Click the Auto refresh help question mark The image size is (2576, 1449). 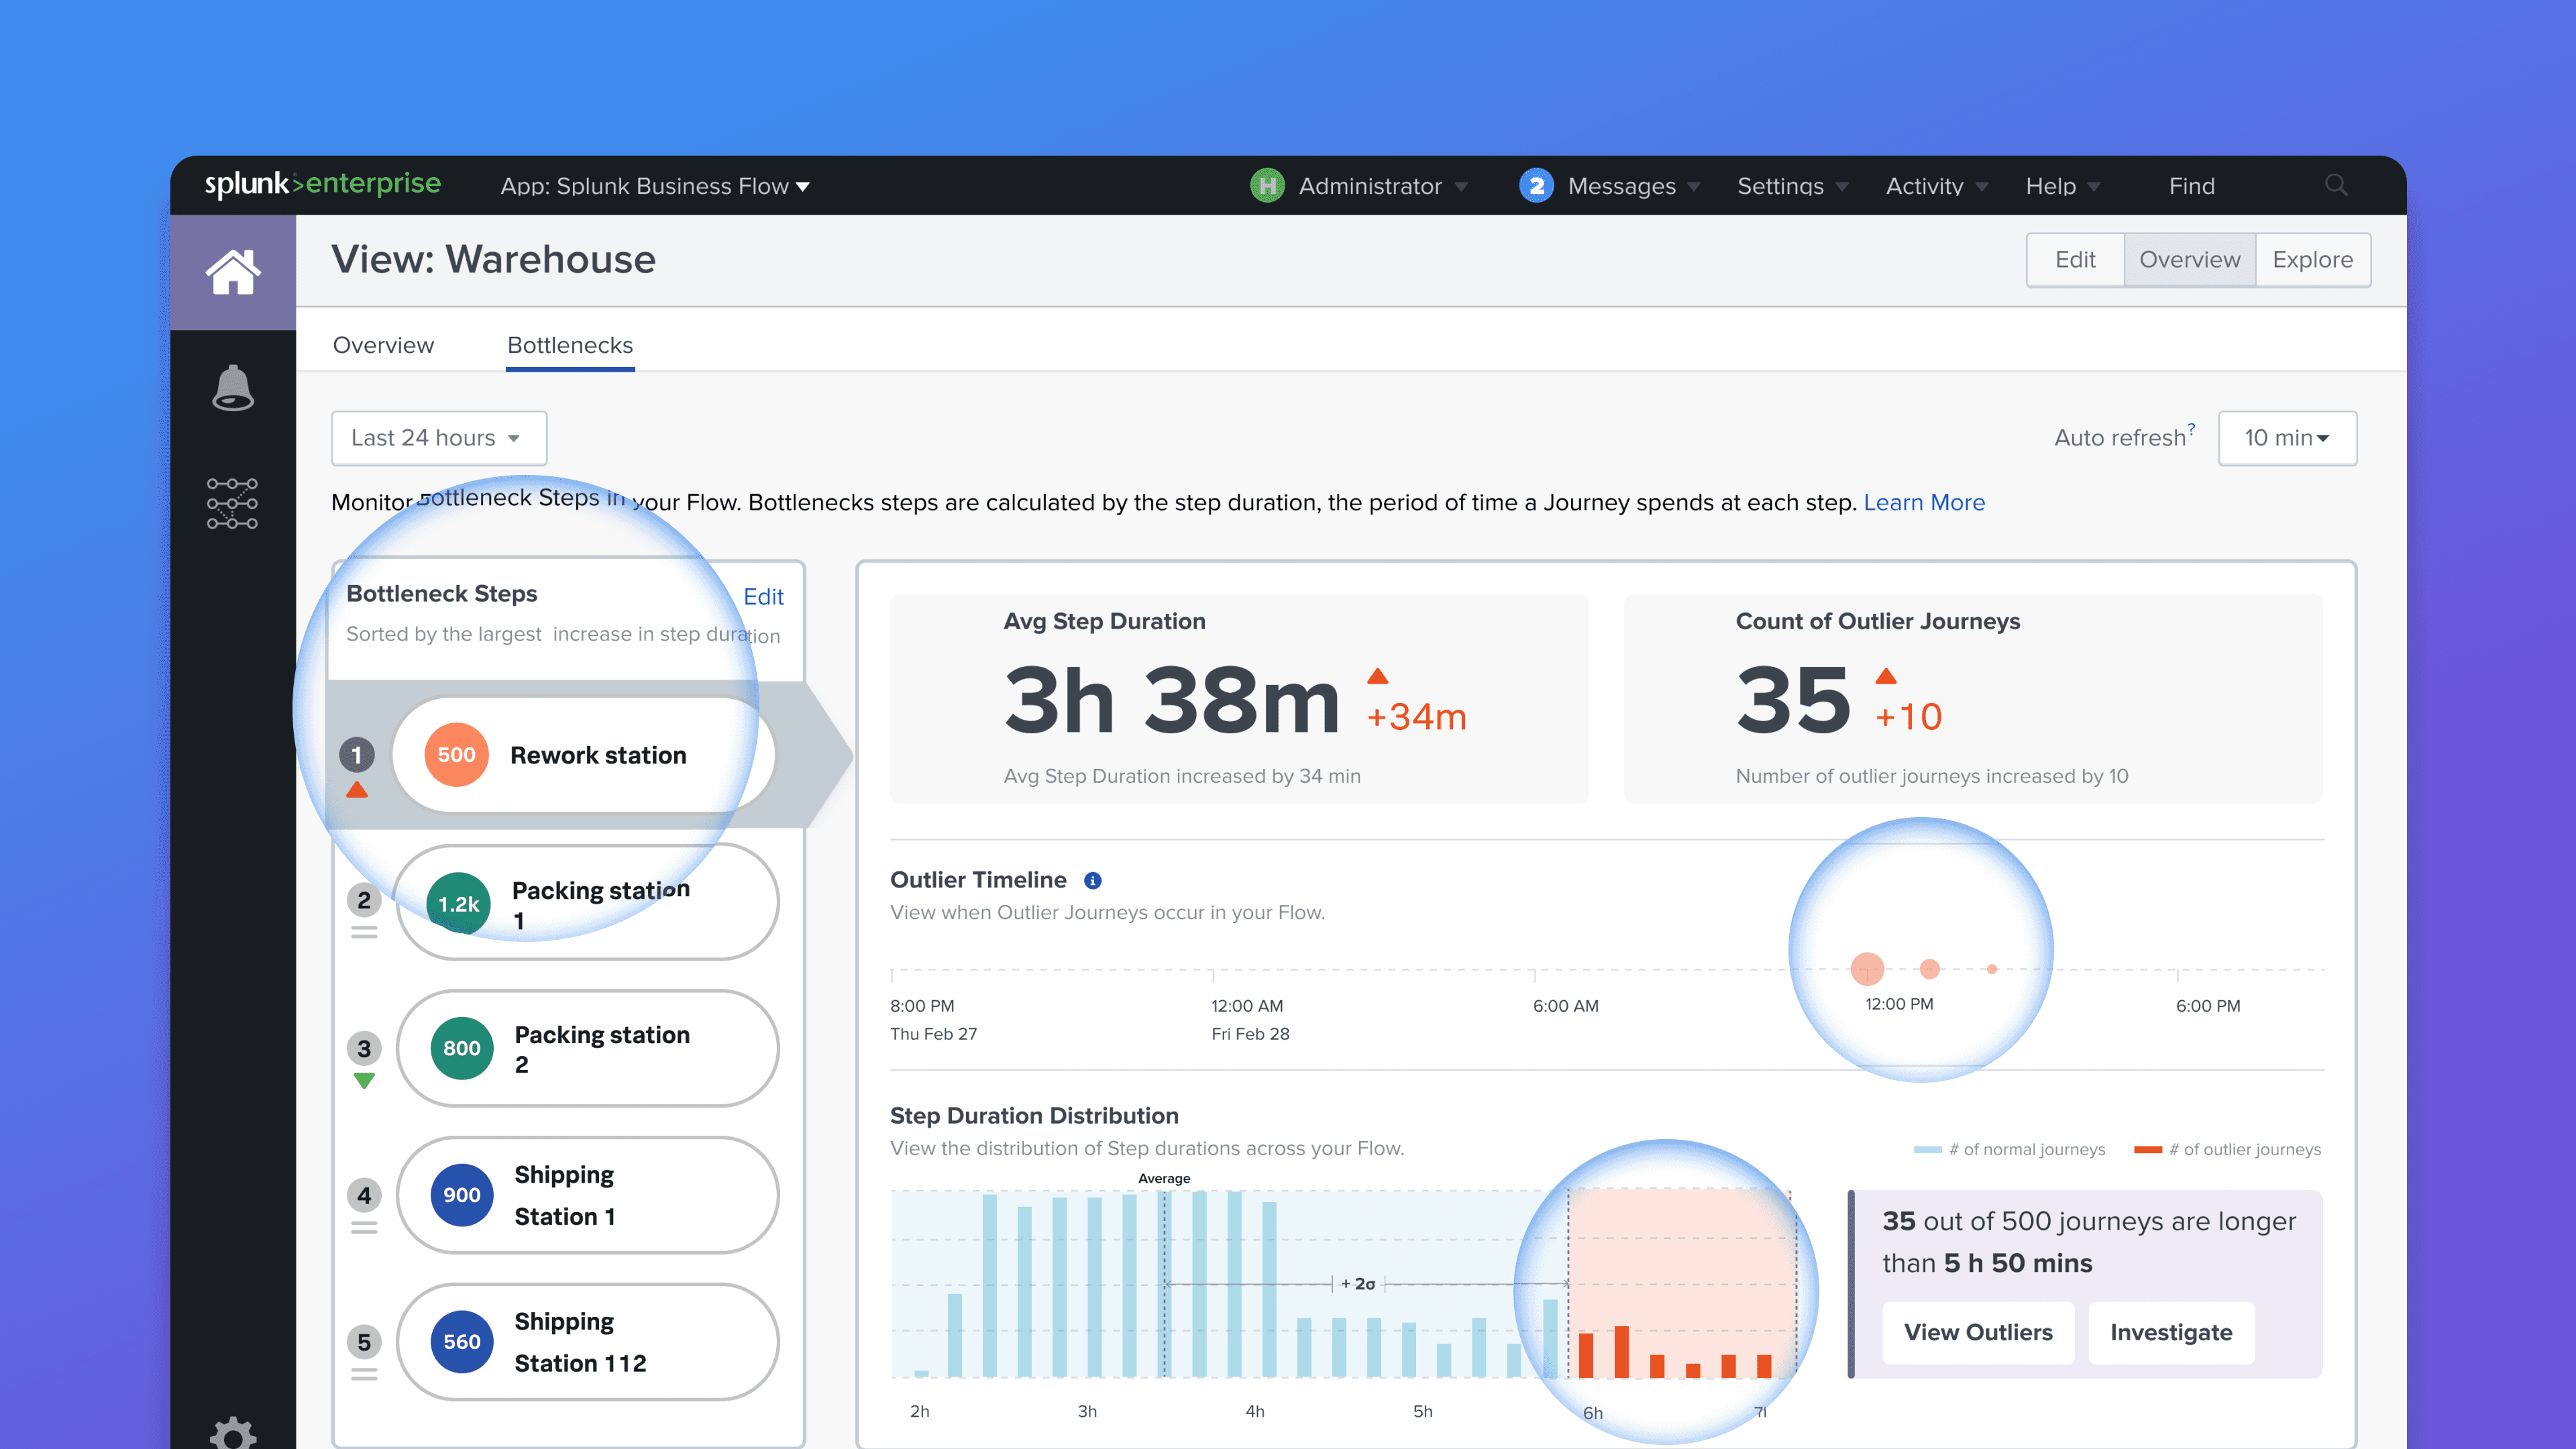pyautogui.click(x=2190, y=428)
